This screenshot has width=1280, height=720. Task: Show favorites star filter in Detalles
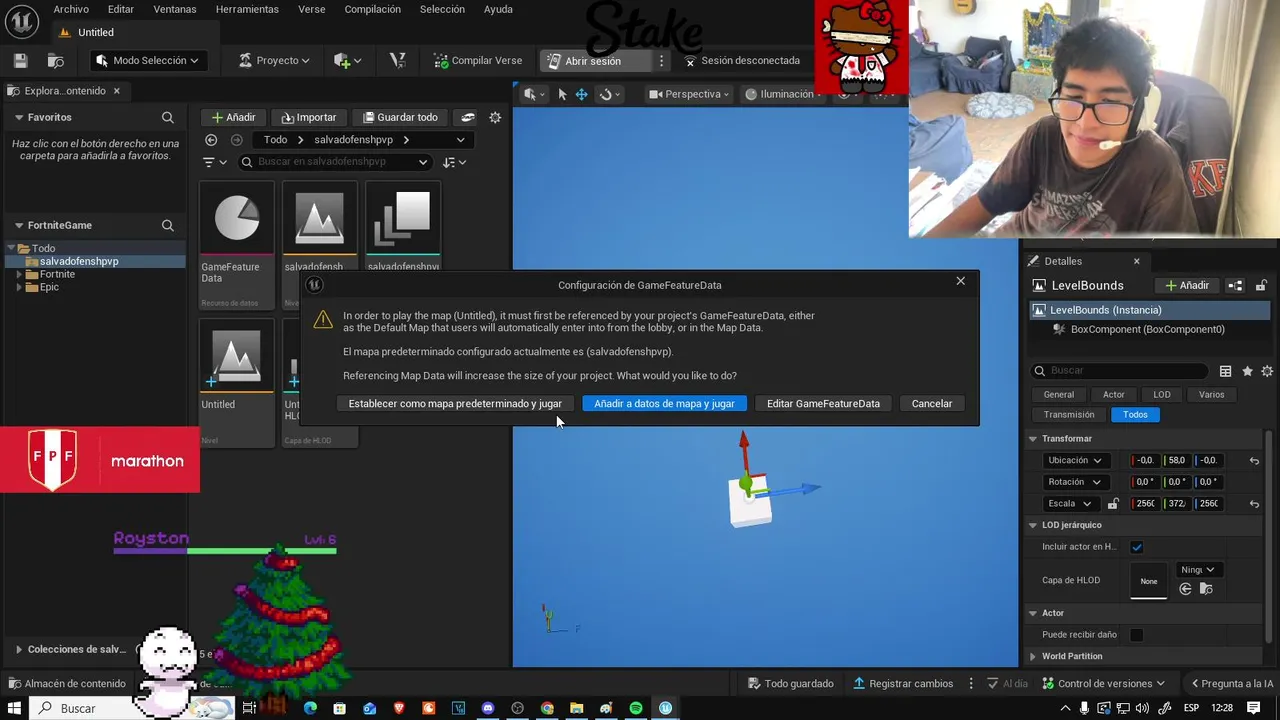pos(1247,371)
